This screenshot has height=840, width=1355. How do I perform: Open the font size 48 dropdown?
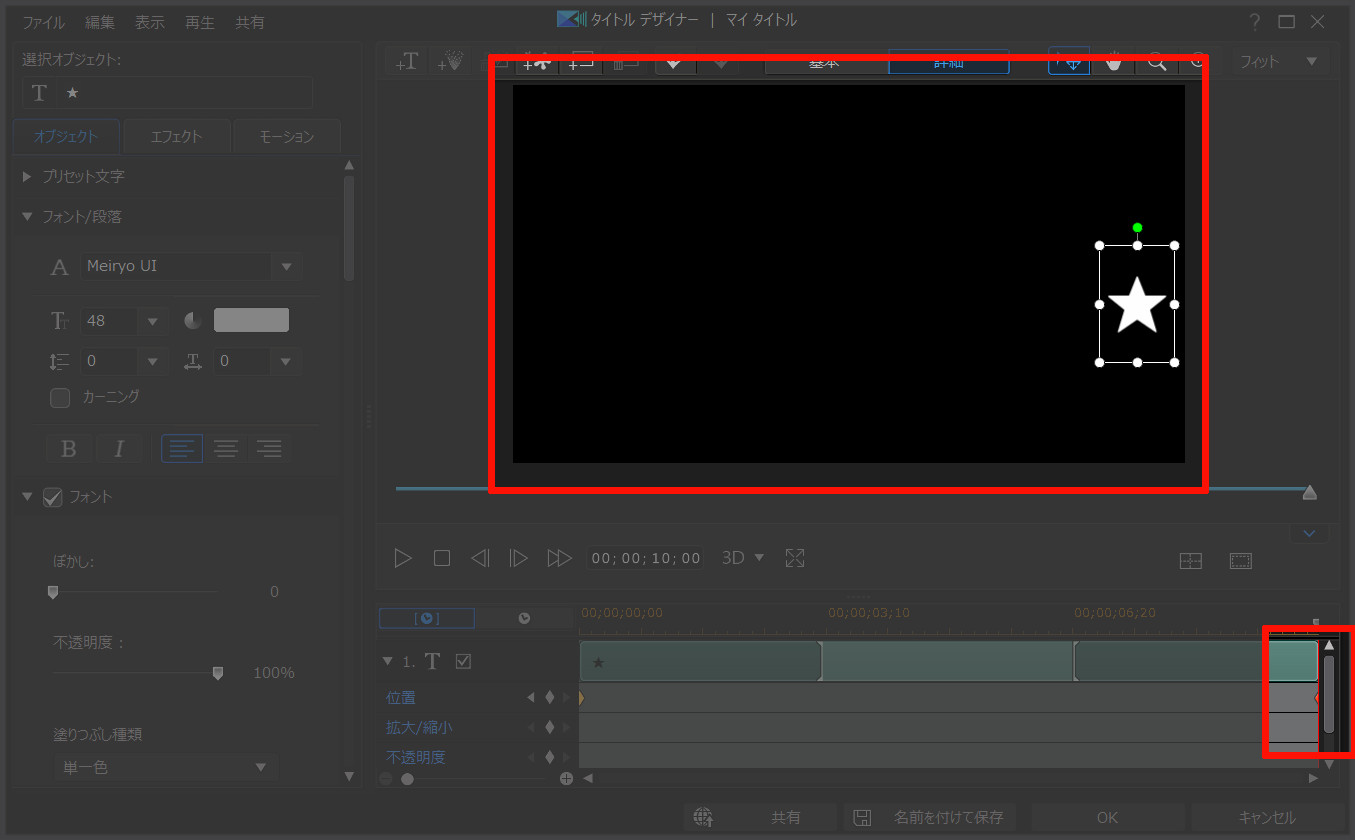153,321
